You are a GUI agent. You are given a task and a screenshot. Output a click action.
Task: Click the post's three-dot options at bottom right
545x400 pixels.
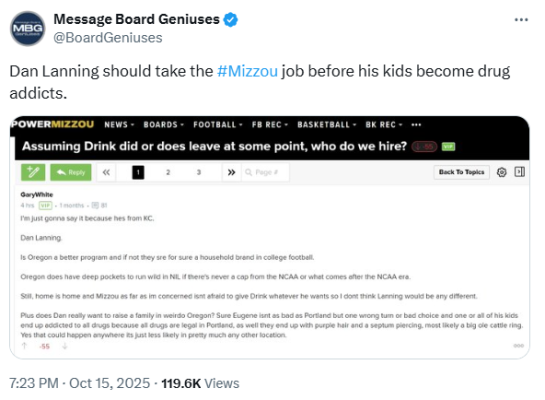click(518, 345)
